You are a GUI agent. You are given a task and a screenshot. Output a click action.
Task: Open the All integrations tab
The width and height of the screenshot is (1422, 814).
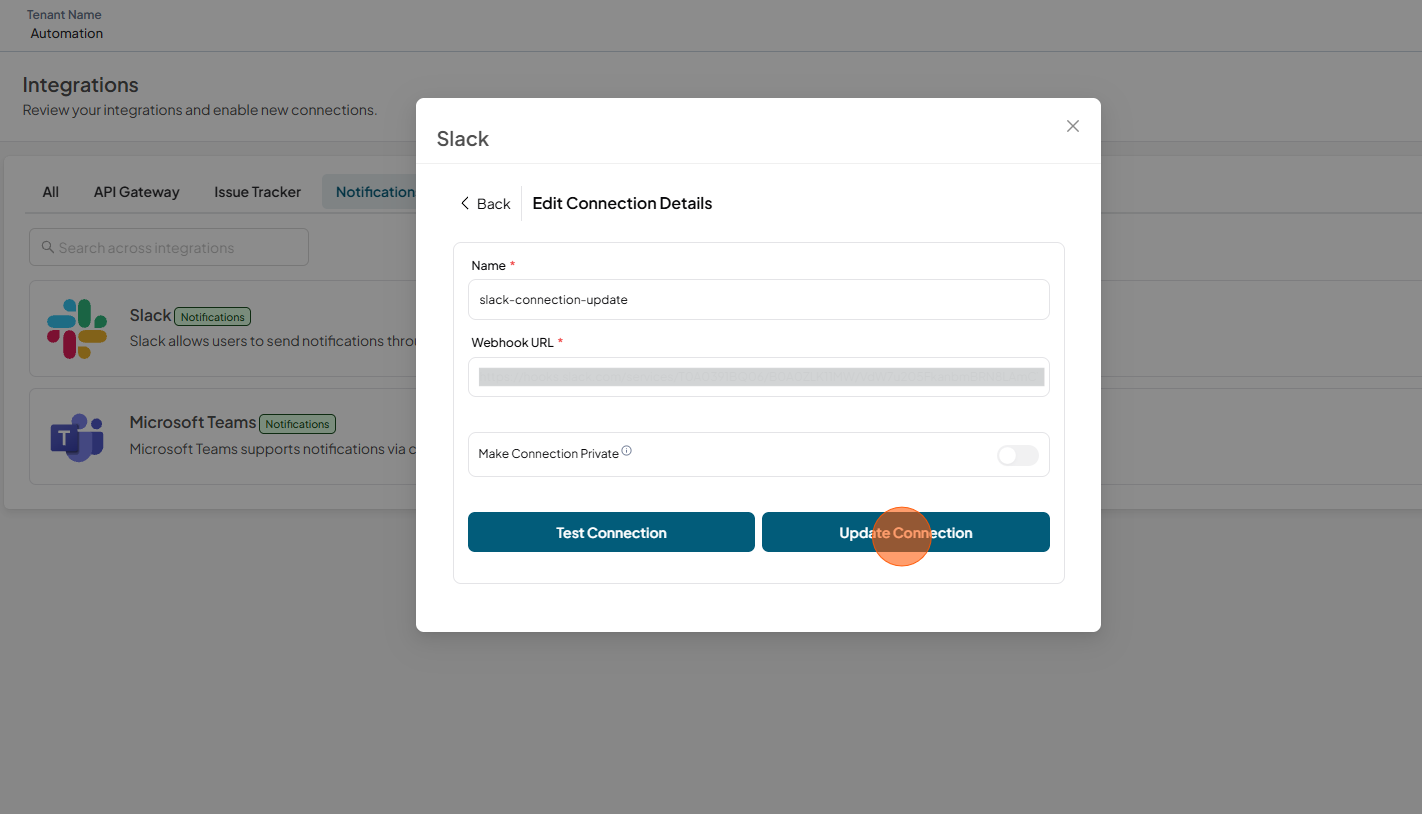click(x=51, y=192)
